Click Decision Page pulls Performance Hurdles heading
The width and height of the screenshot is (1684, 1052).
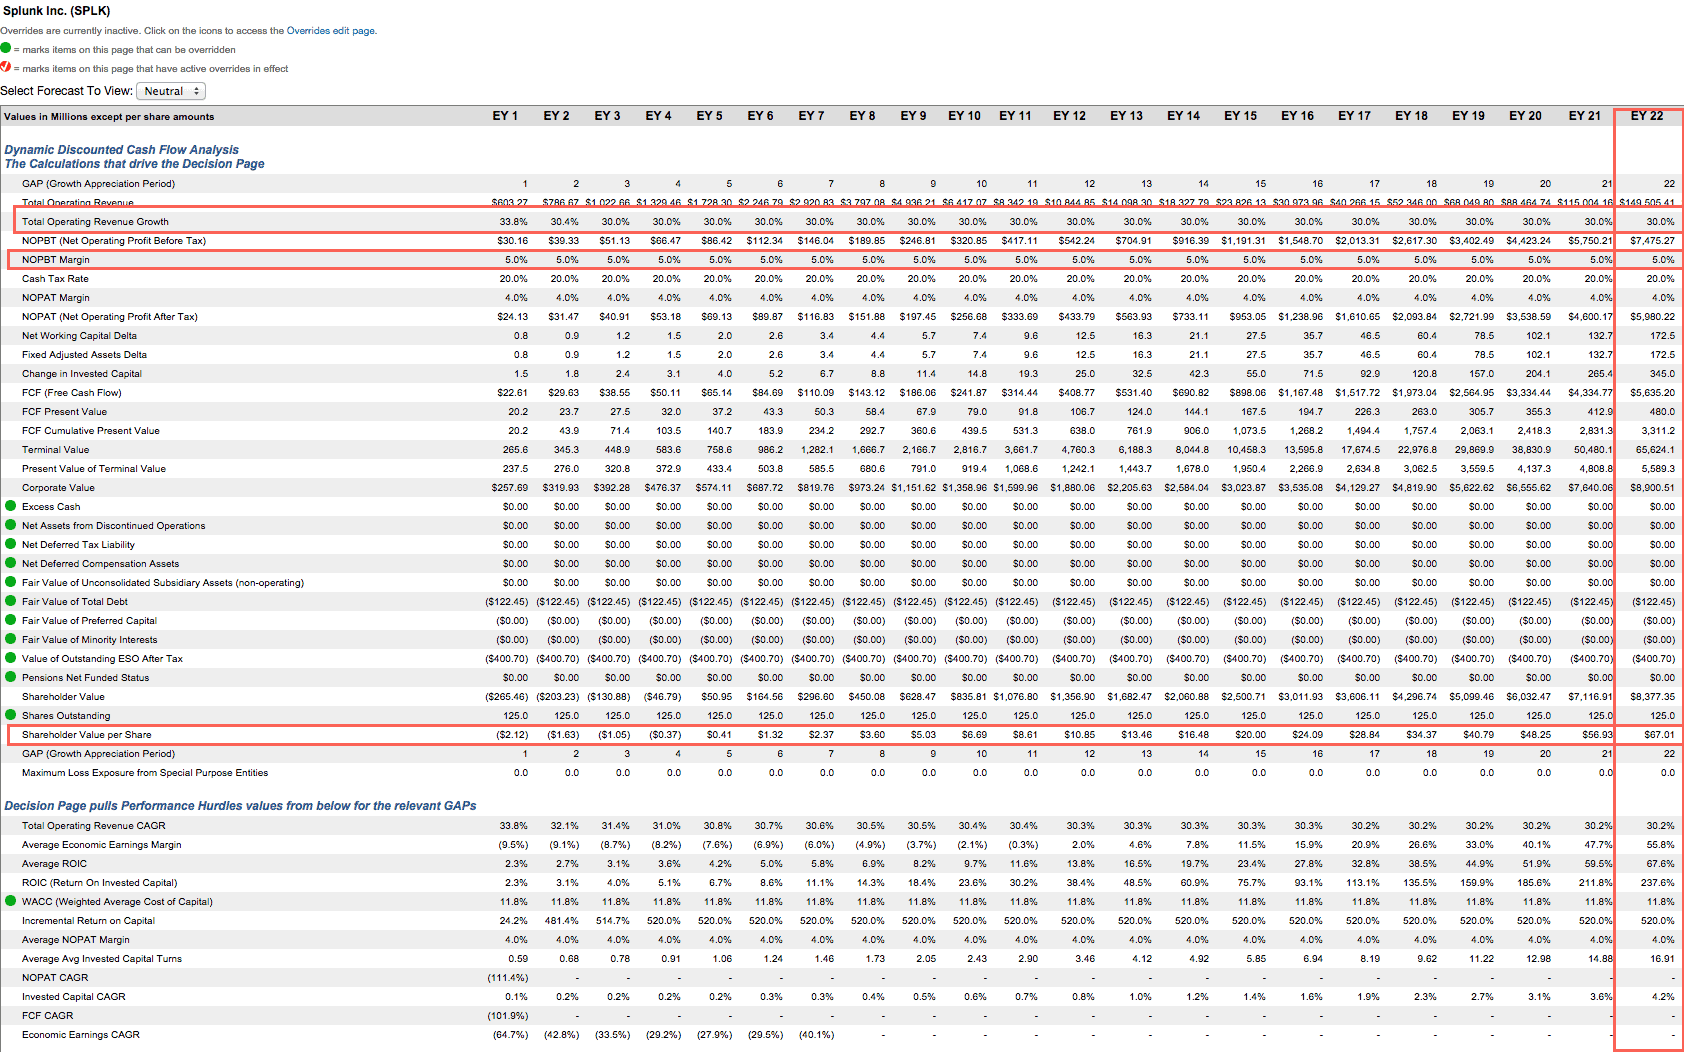coord(240,806)
